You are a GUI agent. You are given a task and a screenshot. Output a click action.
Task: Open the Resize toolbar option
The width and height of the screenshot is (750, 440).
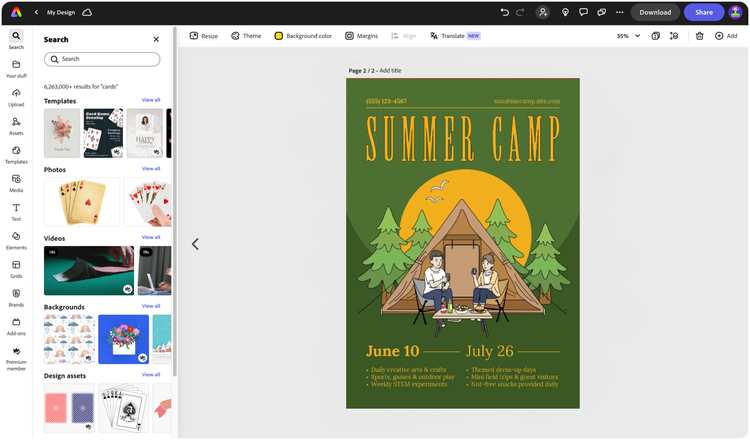pyautogui.click(x=204, y=36)
